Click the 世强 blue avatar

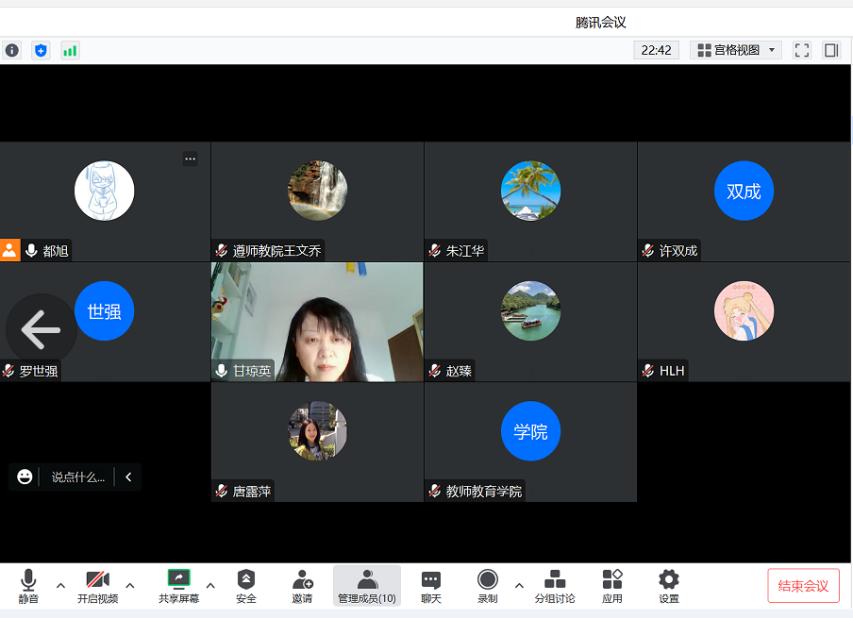click(x=104, y=311)
